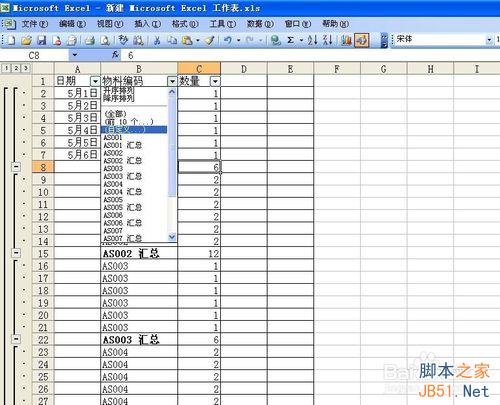Toggle the highlighted Drawing toolbar icon
The width and height of the screenshot is (500, 405).
pos(362,40)
